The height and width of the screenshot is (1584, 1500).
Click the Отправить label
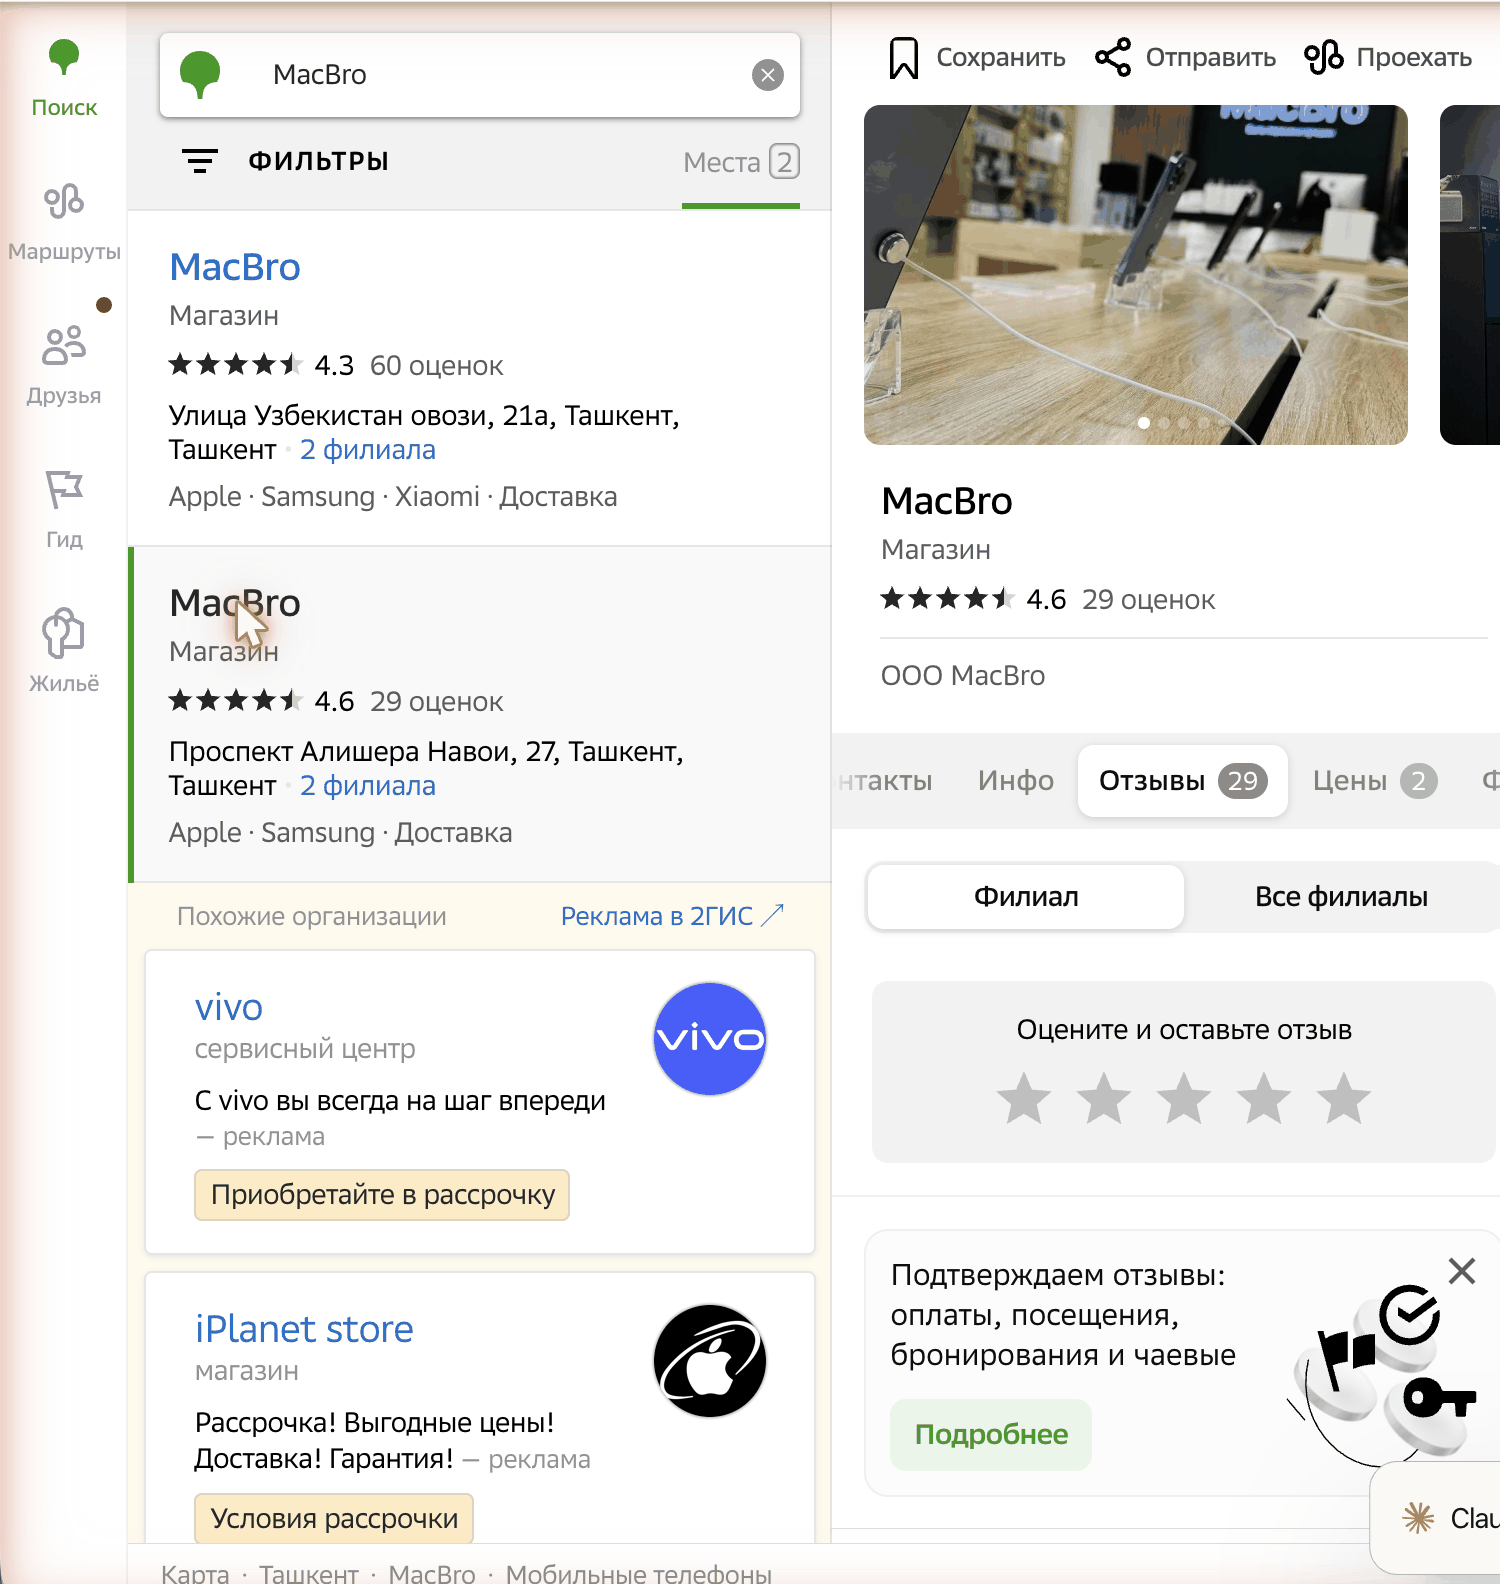1211,58
